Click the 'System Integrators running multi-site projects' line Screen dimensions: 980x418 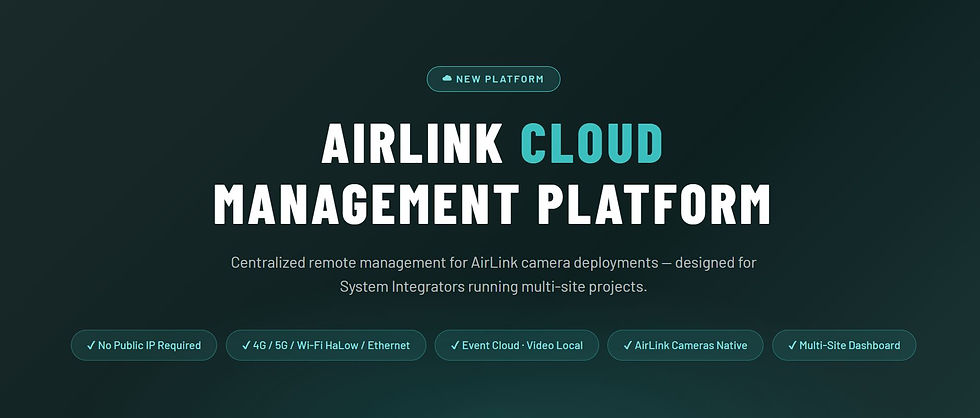pos(494,287)
